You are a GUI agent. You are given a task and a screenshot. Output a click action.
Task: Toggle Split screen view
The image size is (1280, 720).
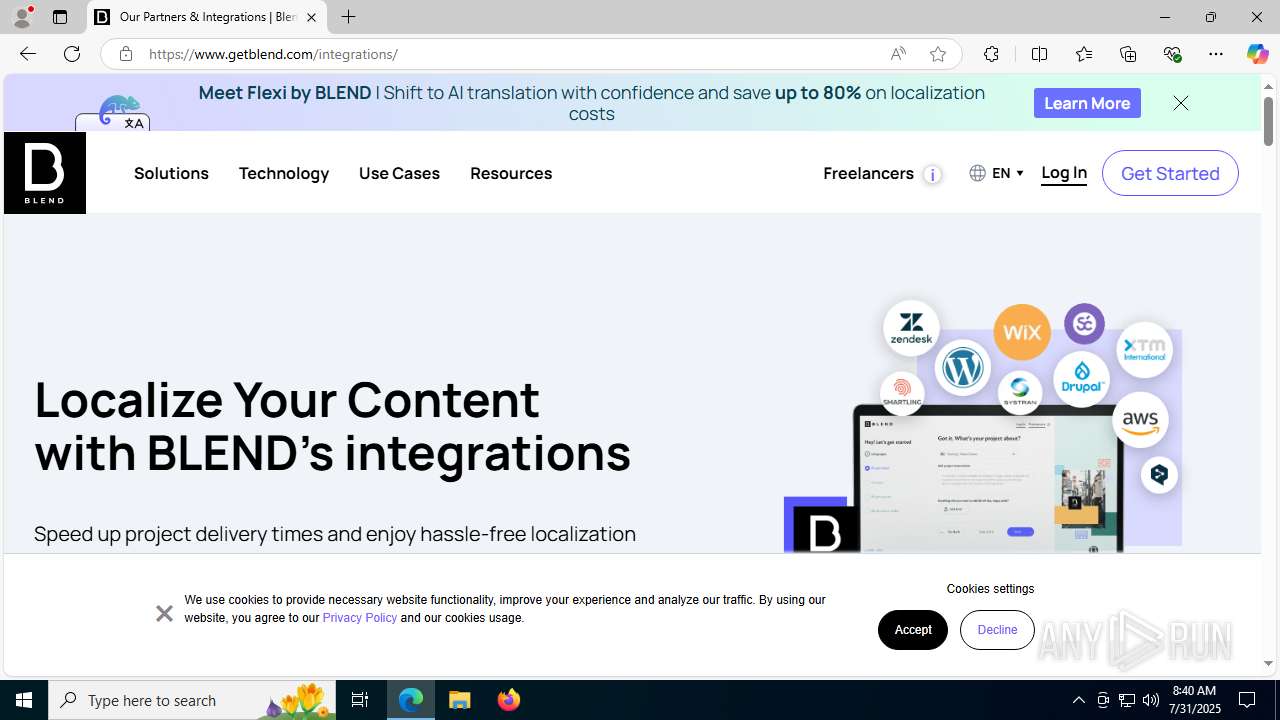tap(1039, 54)
